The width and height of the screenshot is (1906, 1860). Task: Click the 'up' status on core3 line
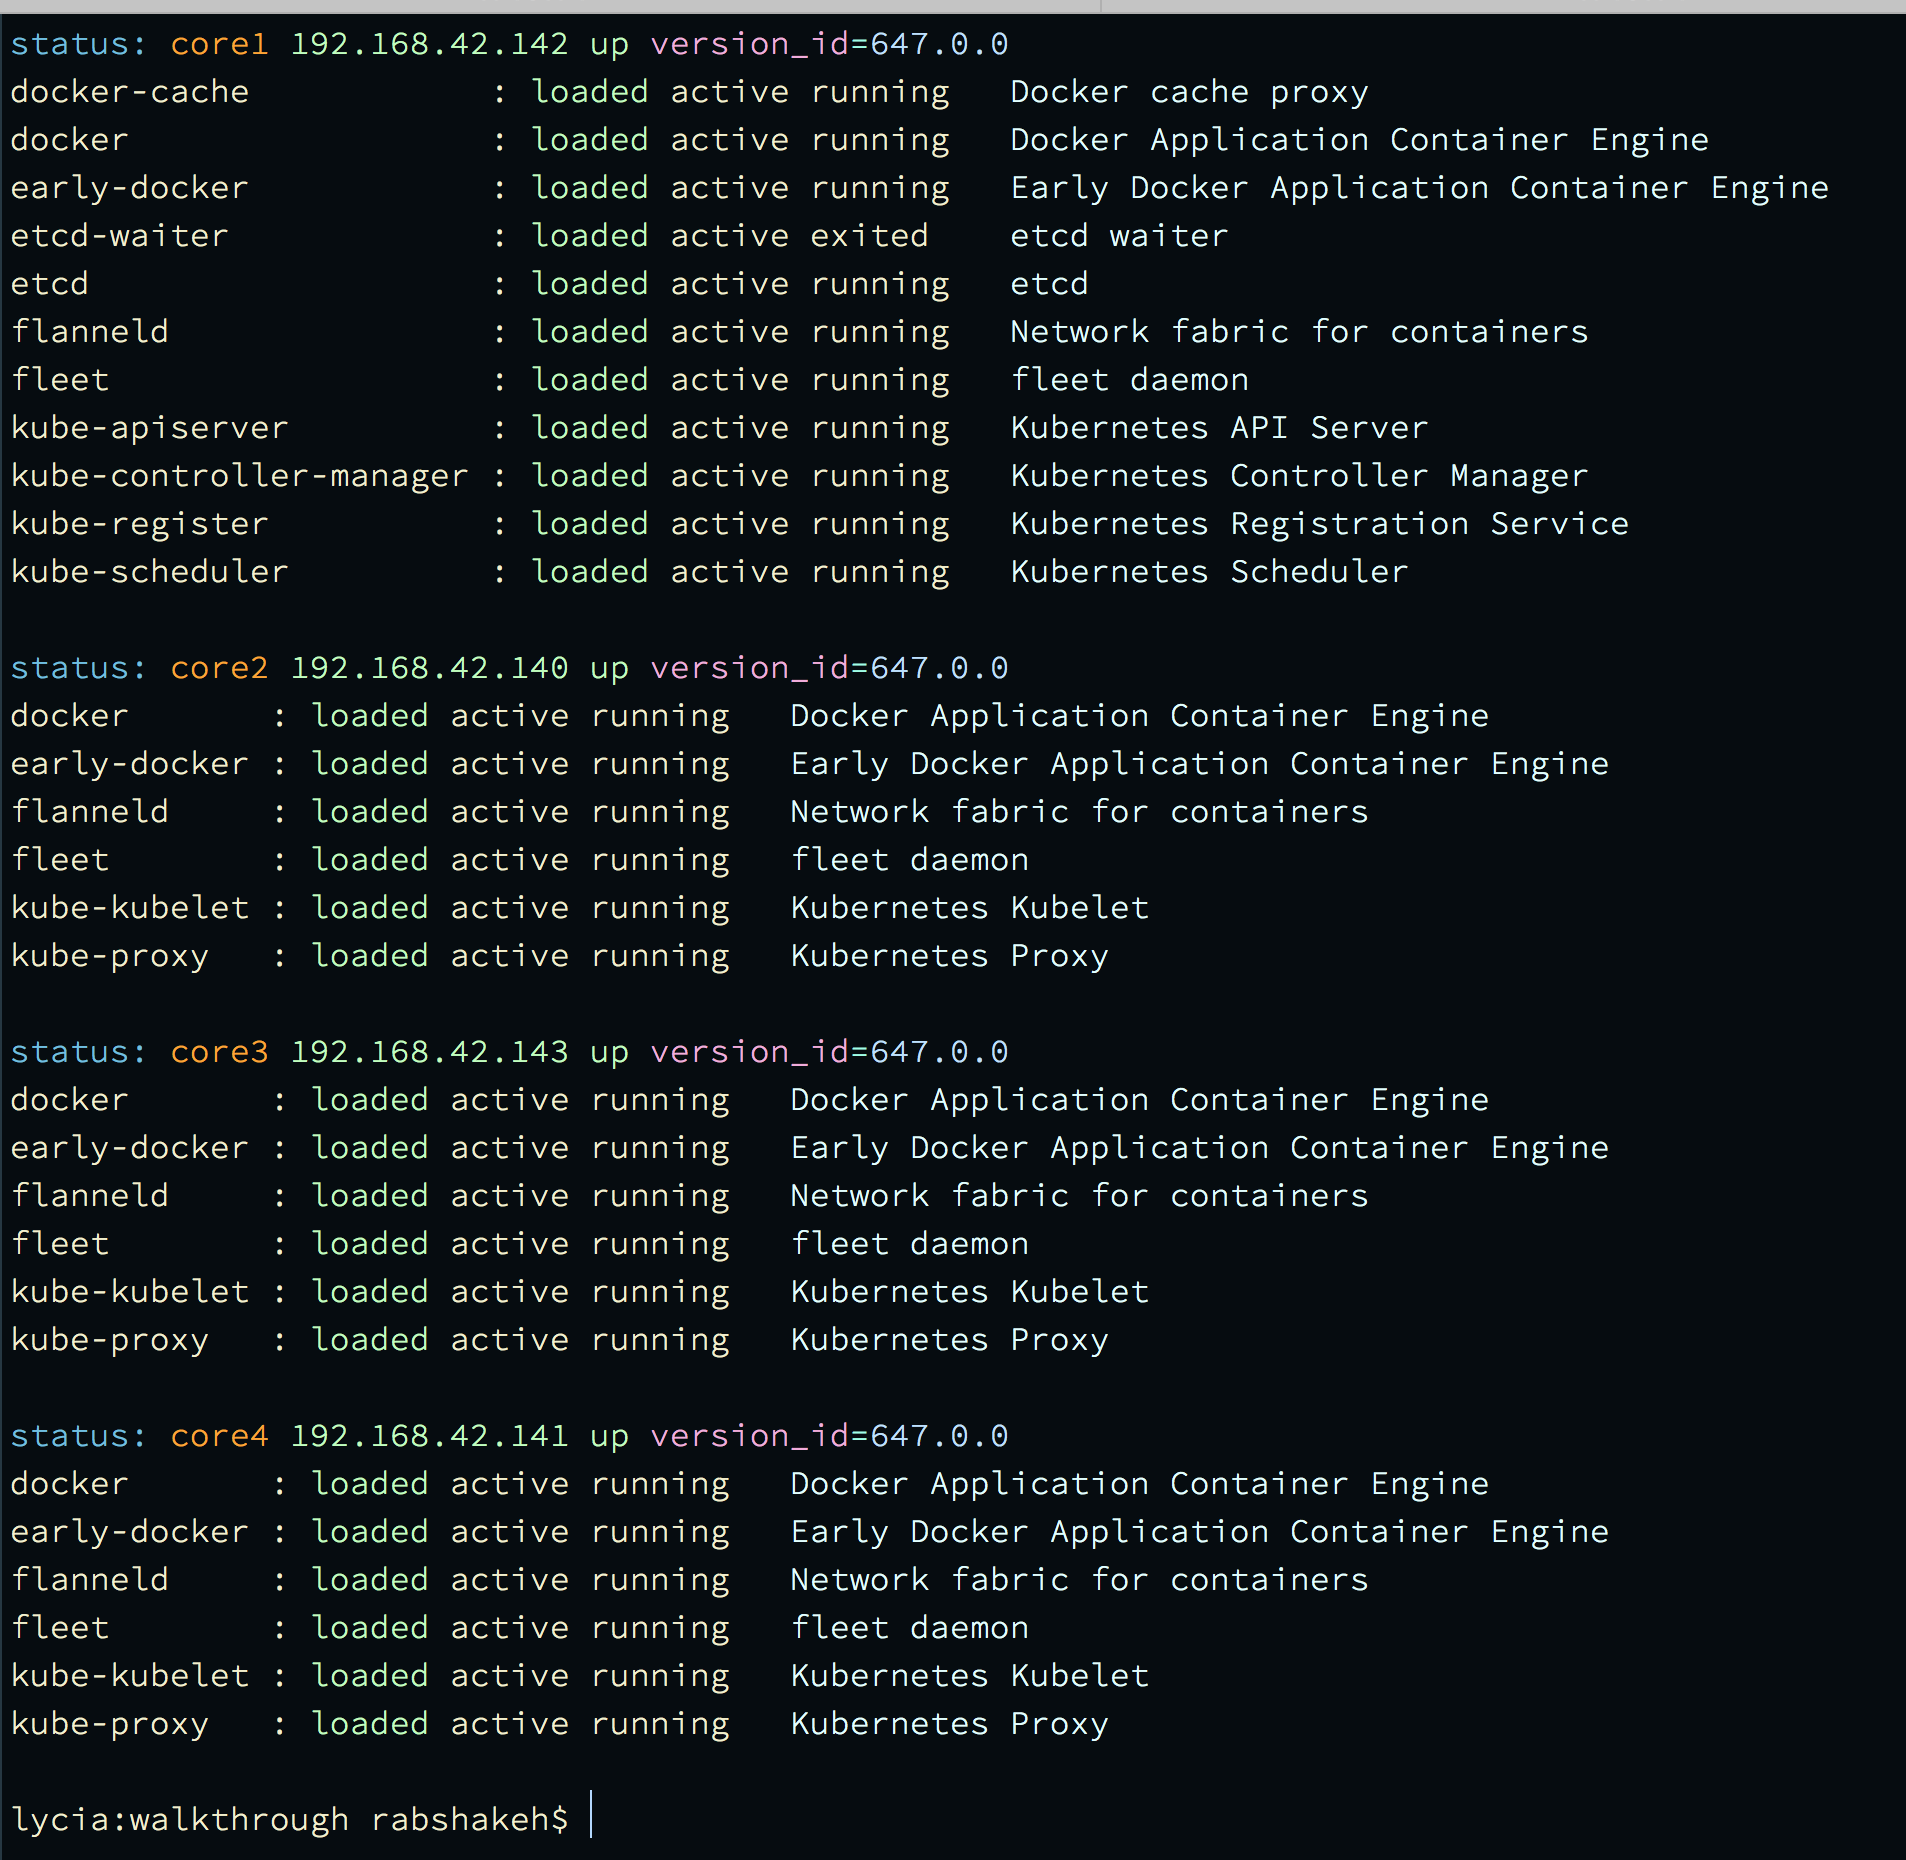(x=609, y=1054)
